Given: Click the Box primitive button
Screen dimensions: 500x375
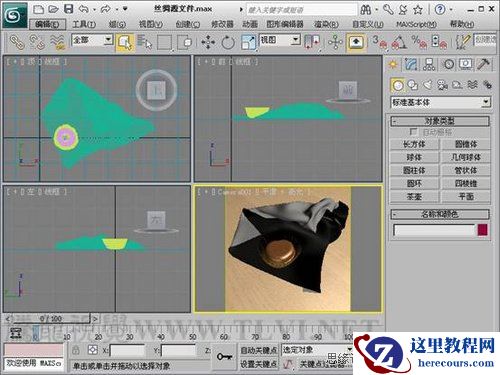Looking at the screenshot, I should [414, 144].
